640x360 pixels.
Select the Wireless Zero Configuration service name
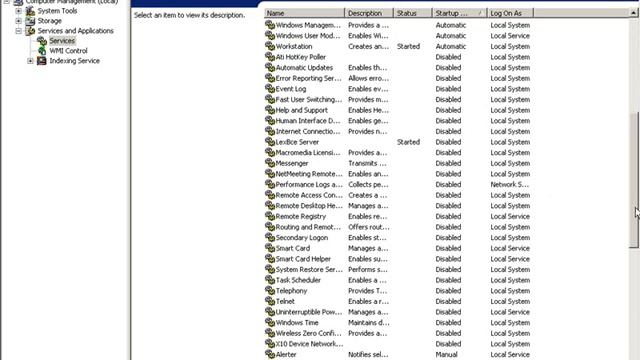[x=309, y=333]
